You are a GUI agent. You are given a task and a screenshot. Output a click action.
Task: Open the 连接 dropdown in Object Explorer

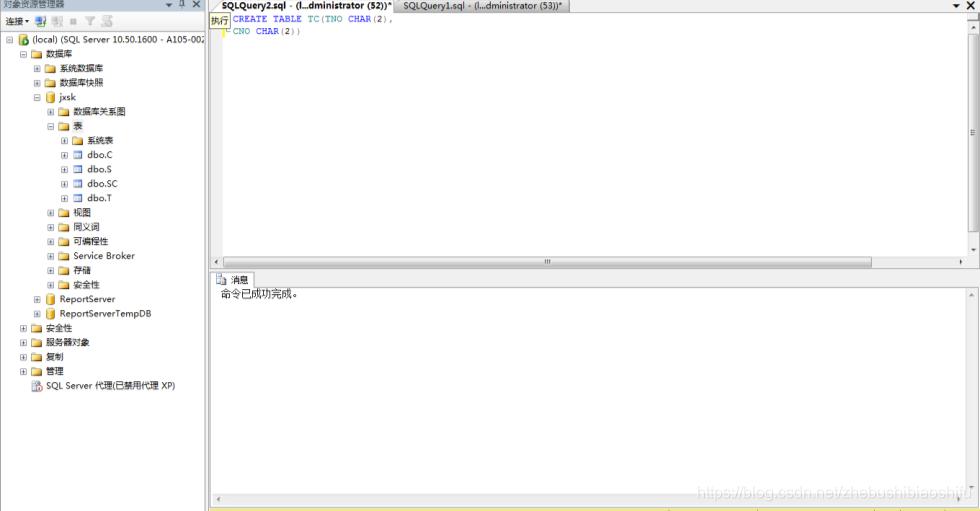coord(17,21)
